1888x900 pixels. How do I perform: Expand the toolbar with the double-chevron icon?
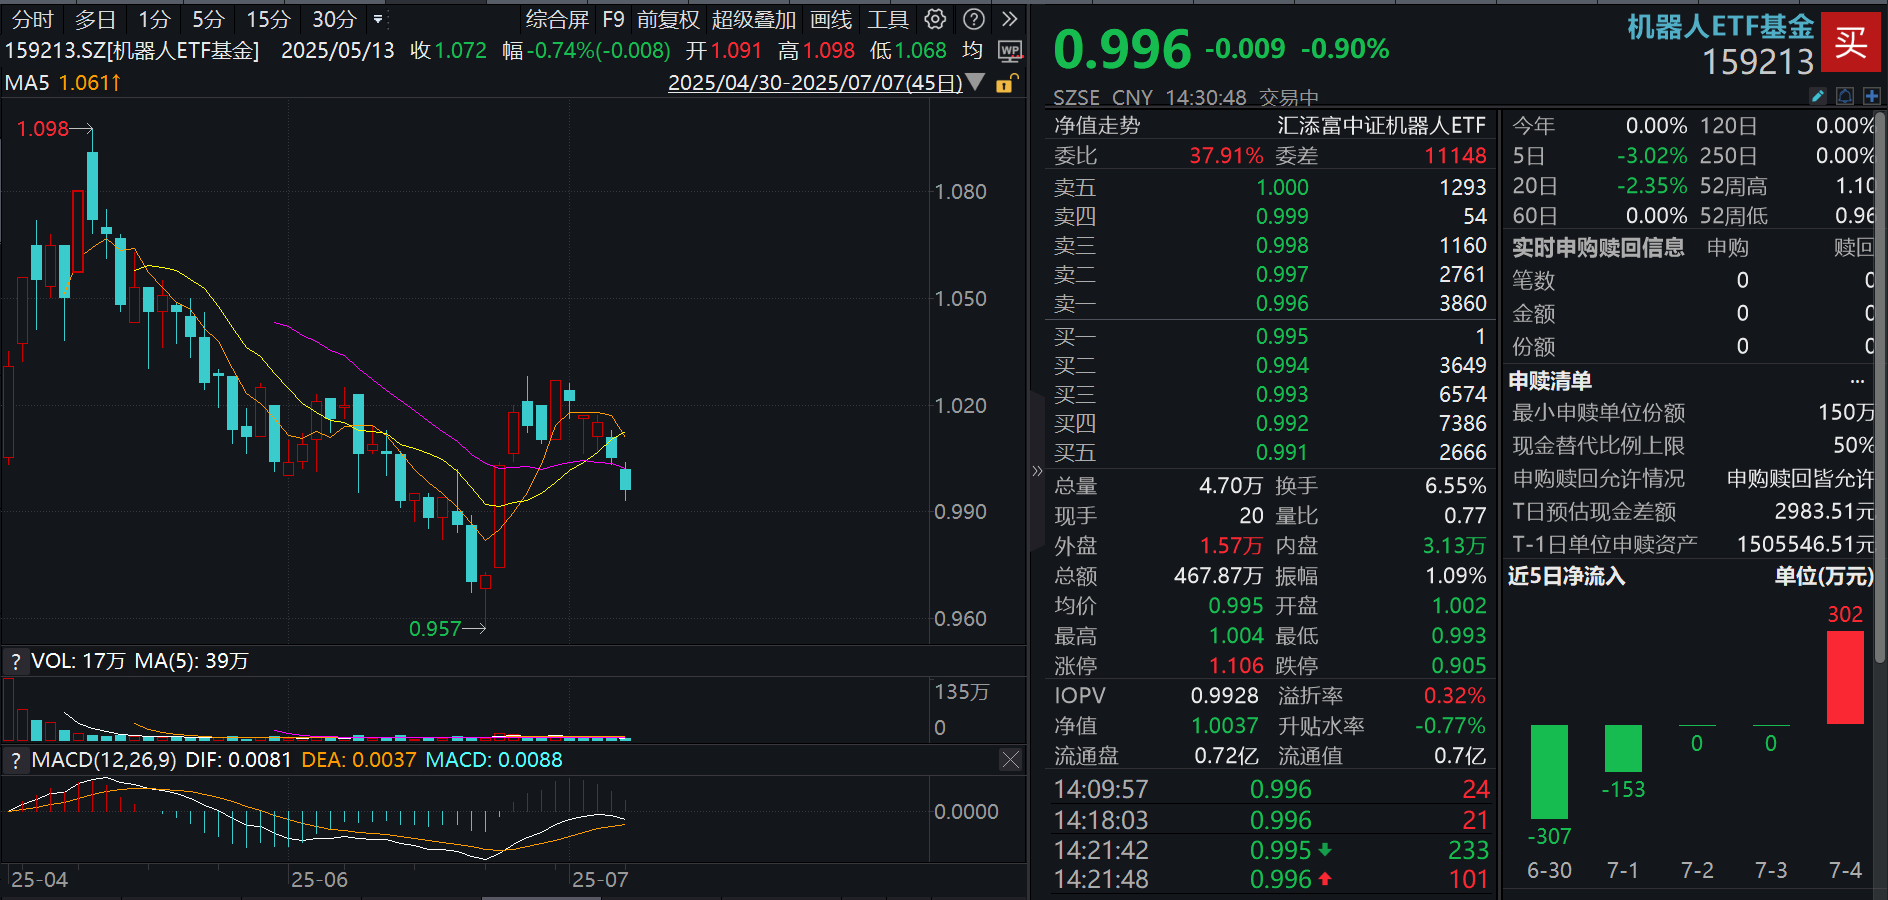[1010, 18]
